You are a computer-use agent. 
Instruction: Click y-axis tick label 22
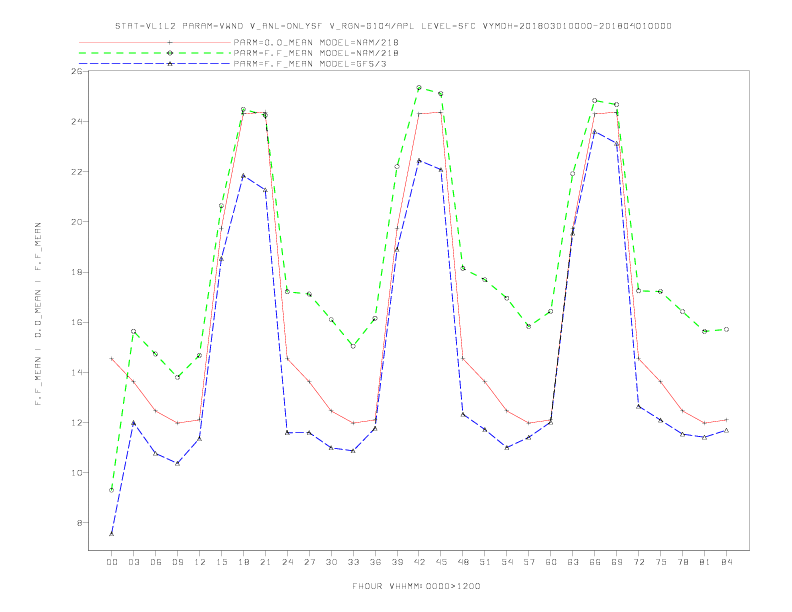77,172
